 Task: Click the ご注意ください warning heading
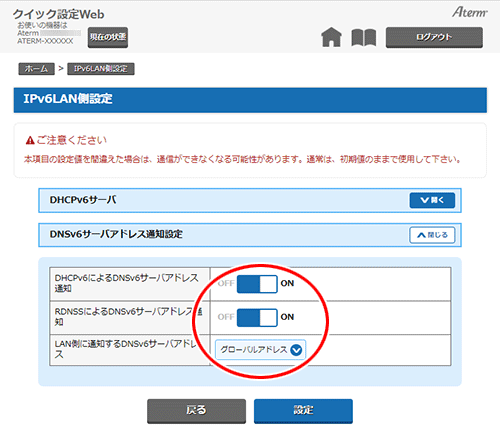pos(72,140)
